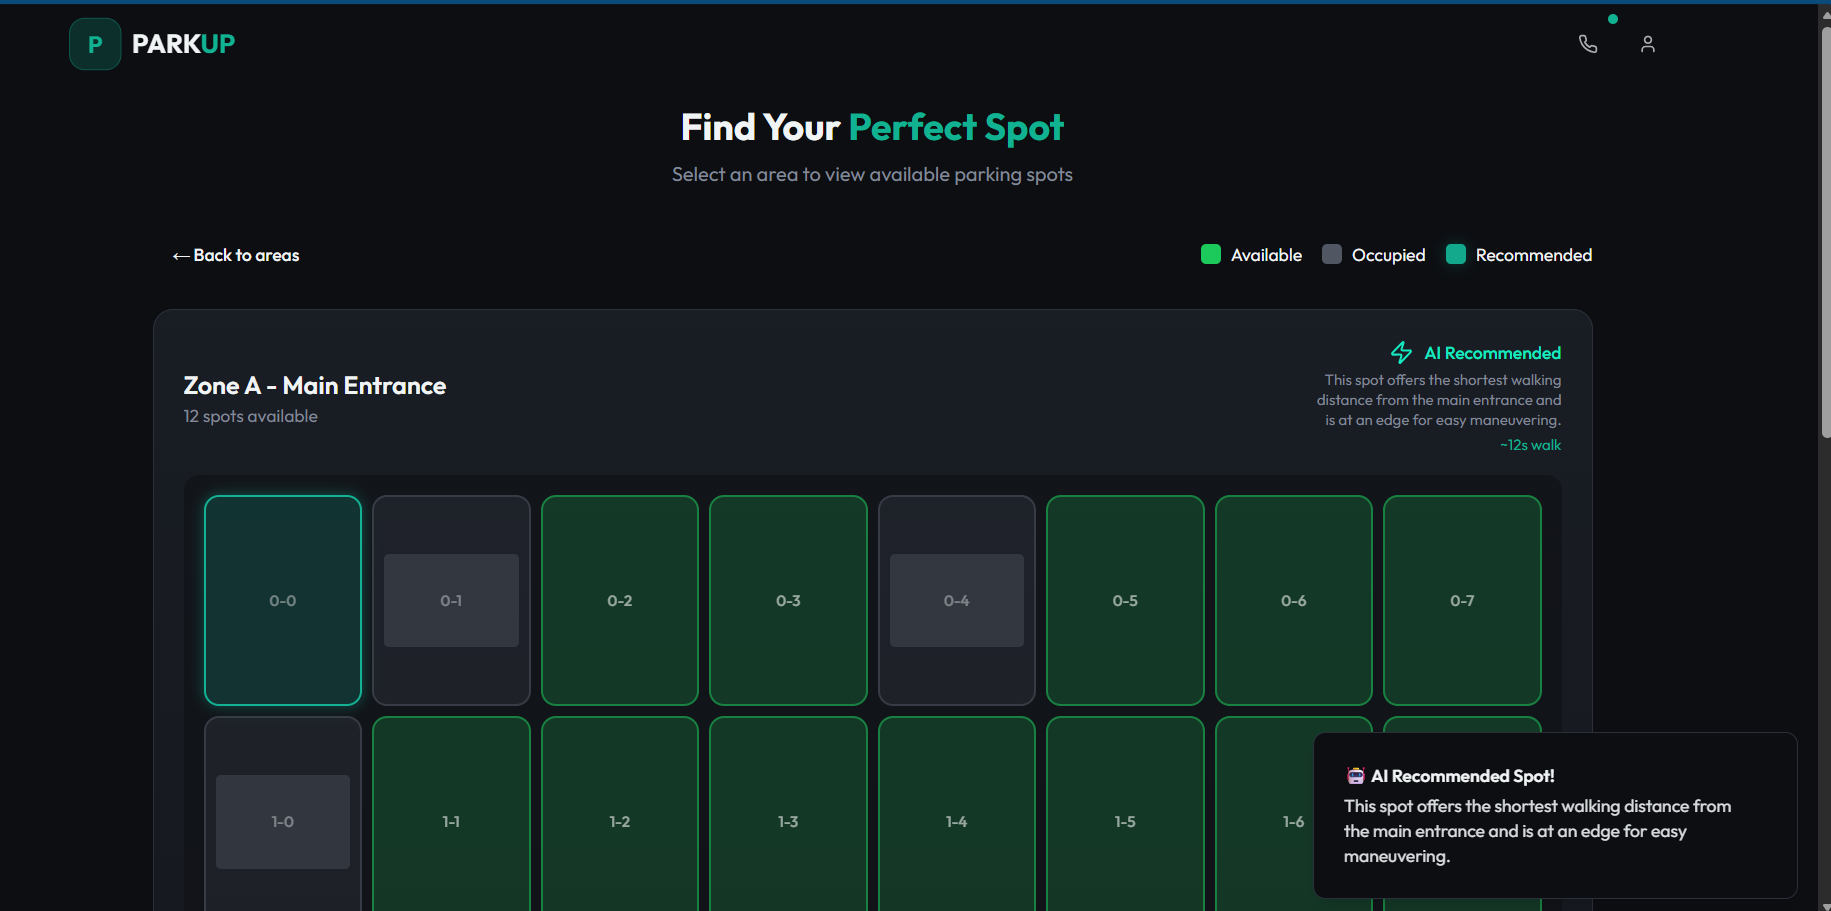Click the PARKUP brand name

point(183,44)
